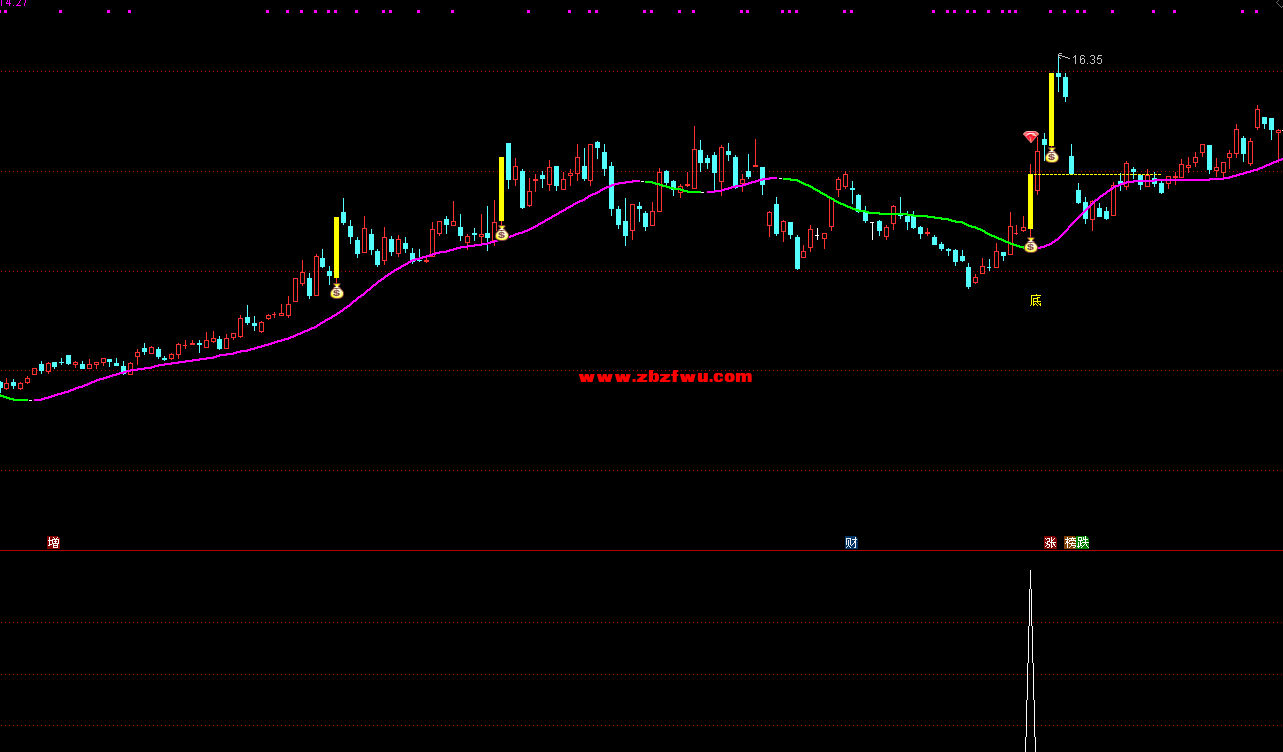Image resolution: width=1283 pixels, height=752 pixels.
Task: Click the yellow 底 bottom signal label
Action: (1036, 300)
